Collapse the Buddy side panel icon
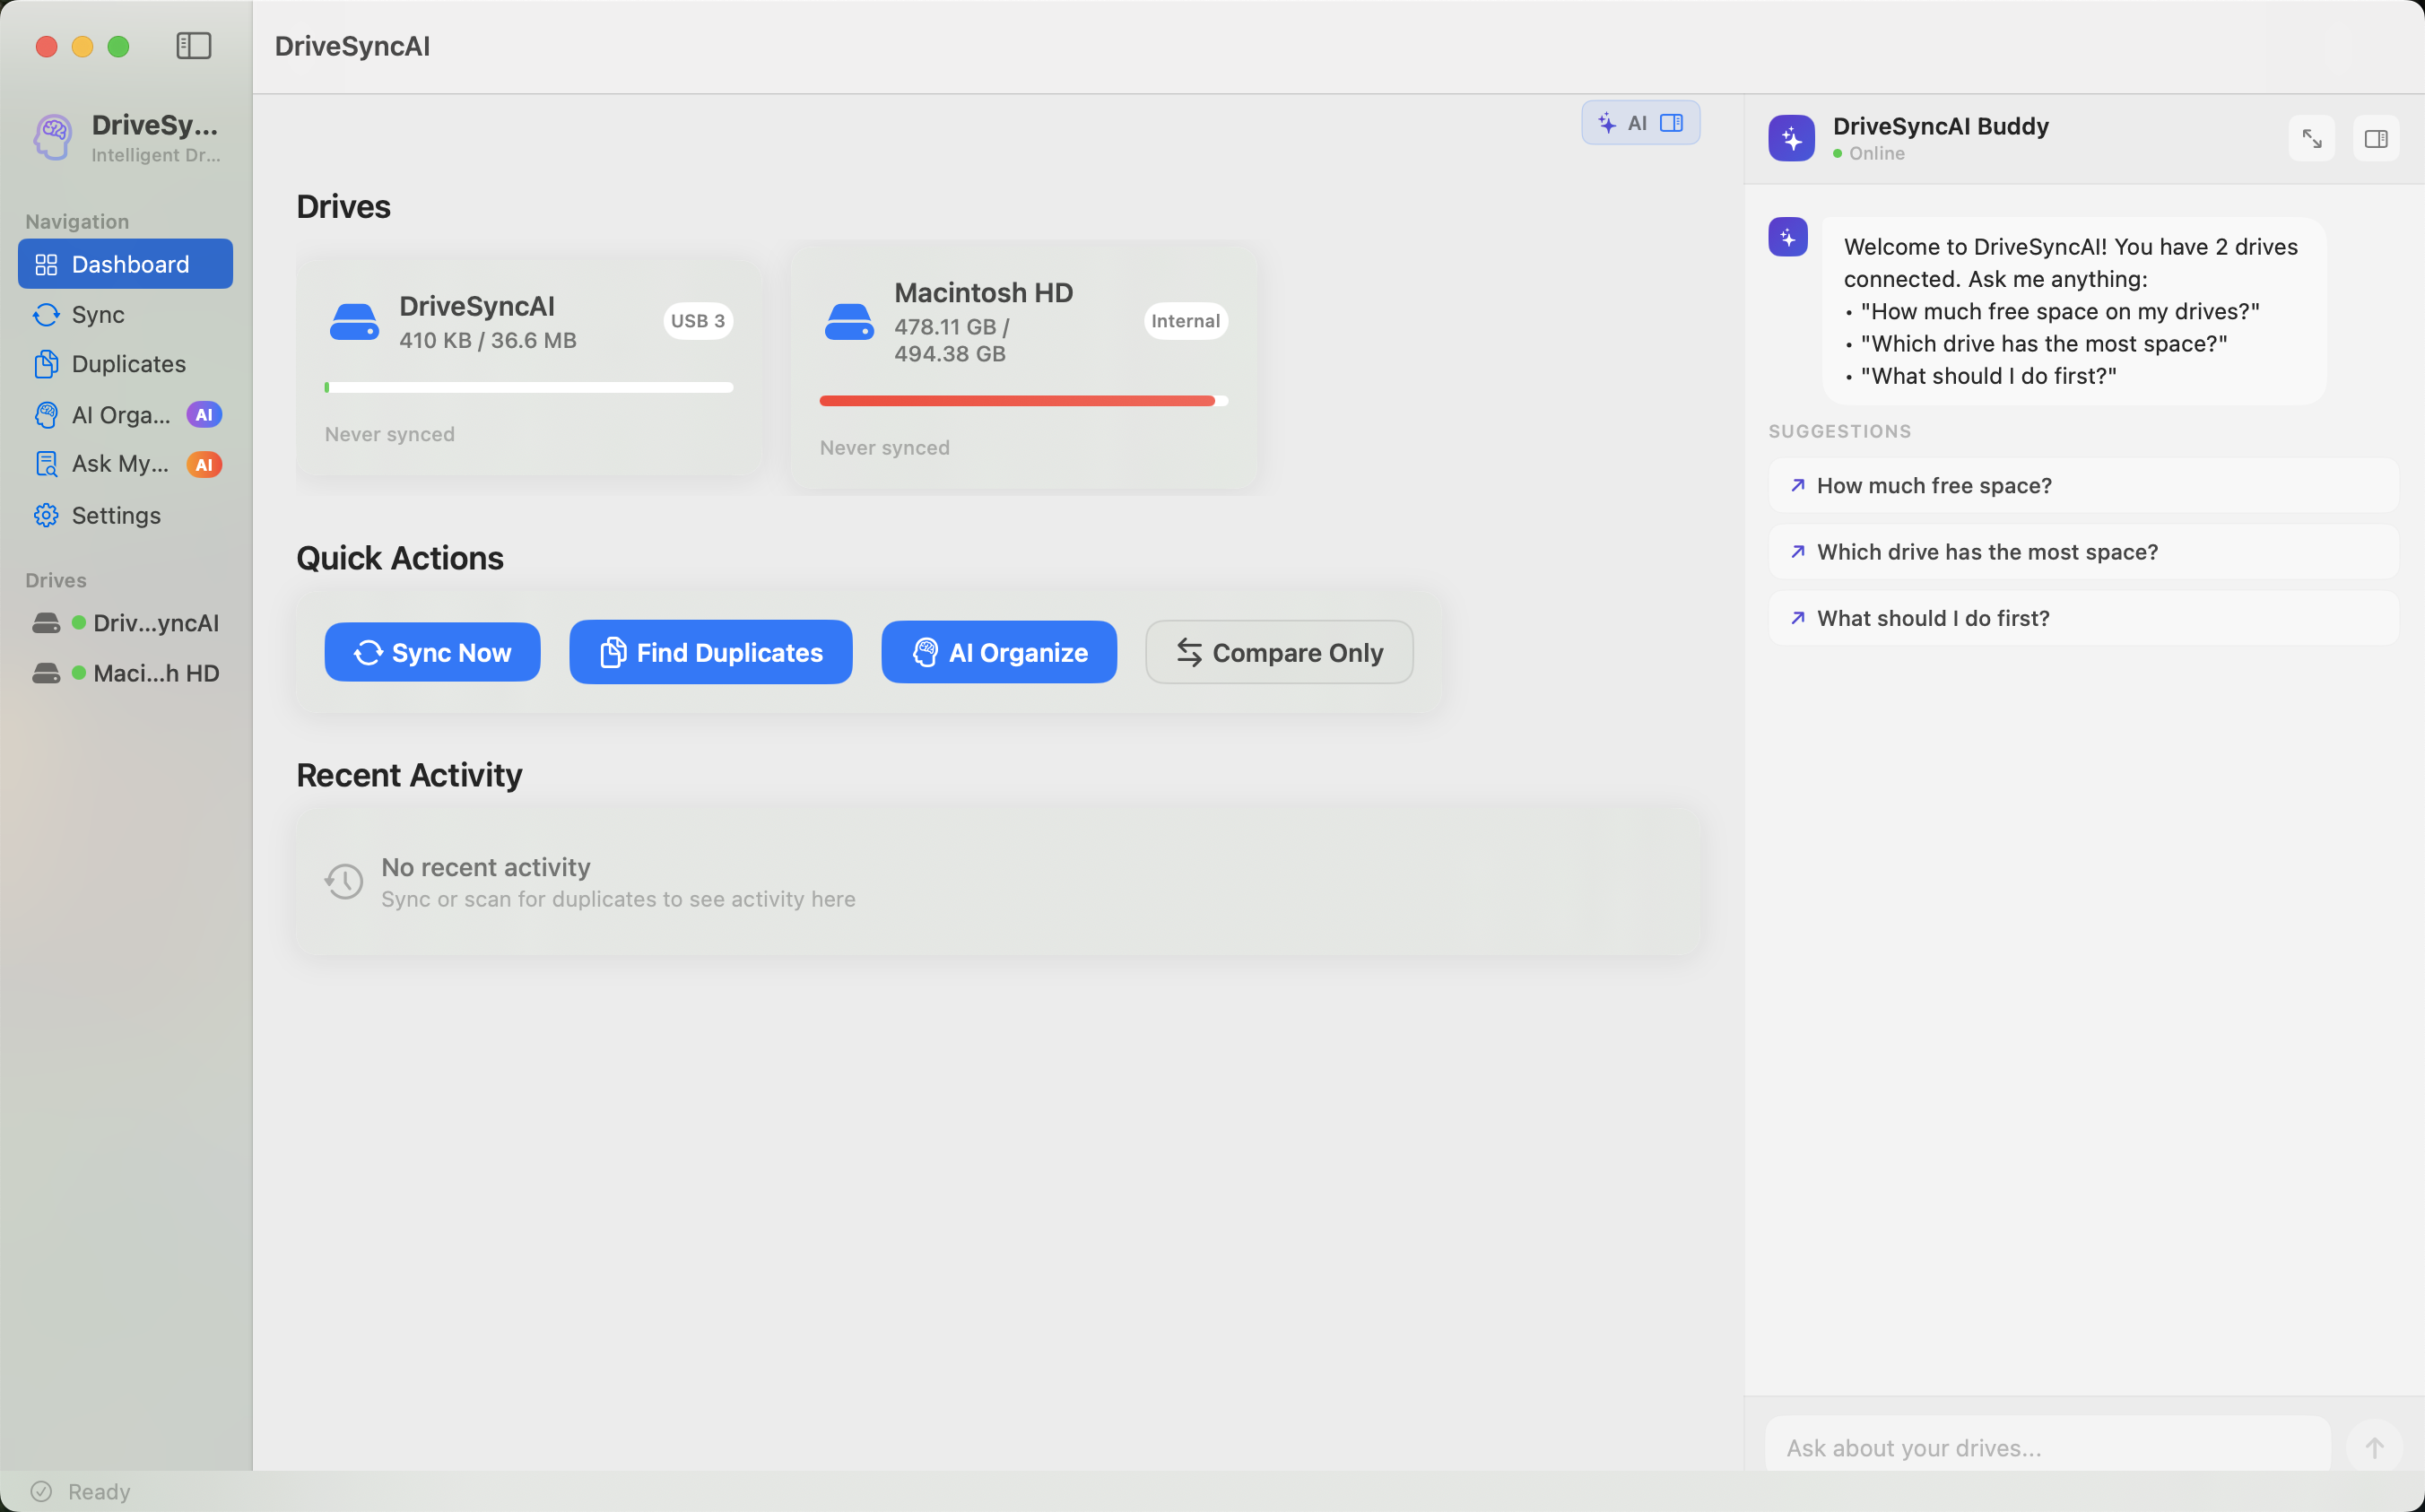The width and height of the screenshot is (2425, 1512). coord(2376,139)
